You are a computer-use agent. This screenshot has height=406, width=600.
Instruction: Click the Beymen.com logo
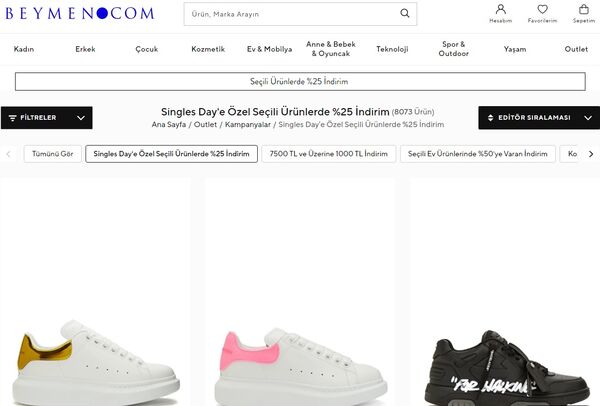point(77,14)
